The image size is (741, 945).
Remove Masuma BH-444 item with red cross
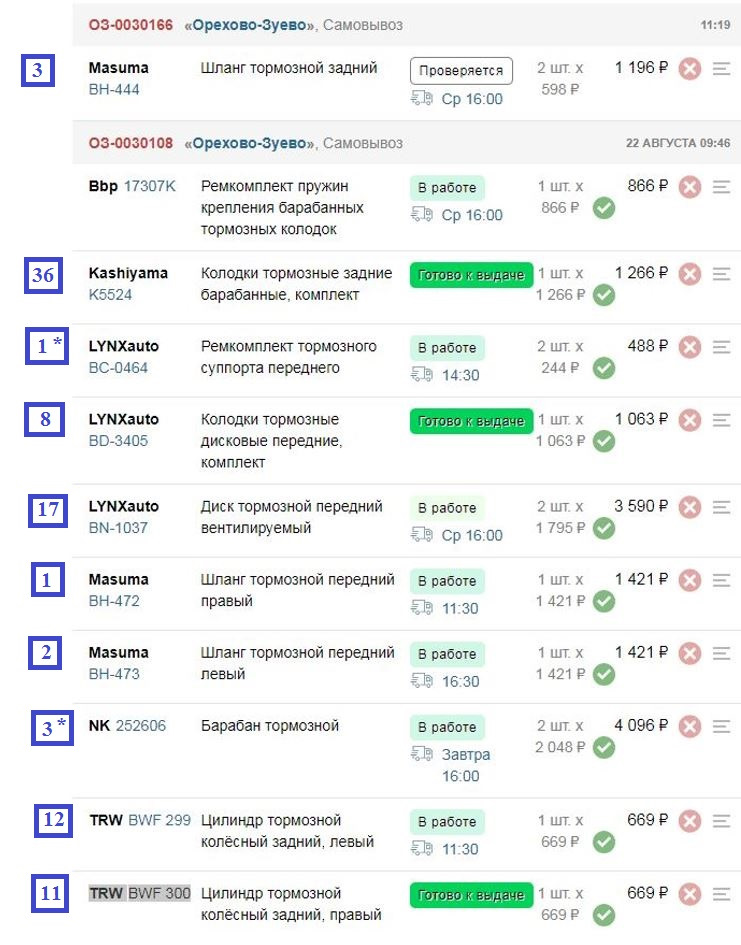689,69
